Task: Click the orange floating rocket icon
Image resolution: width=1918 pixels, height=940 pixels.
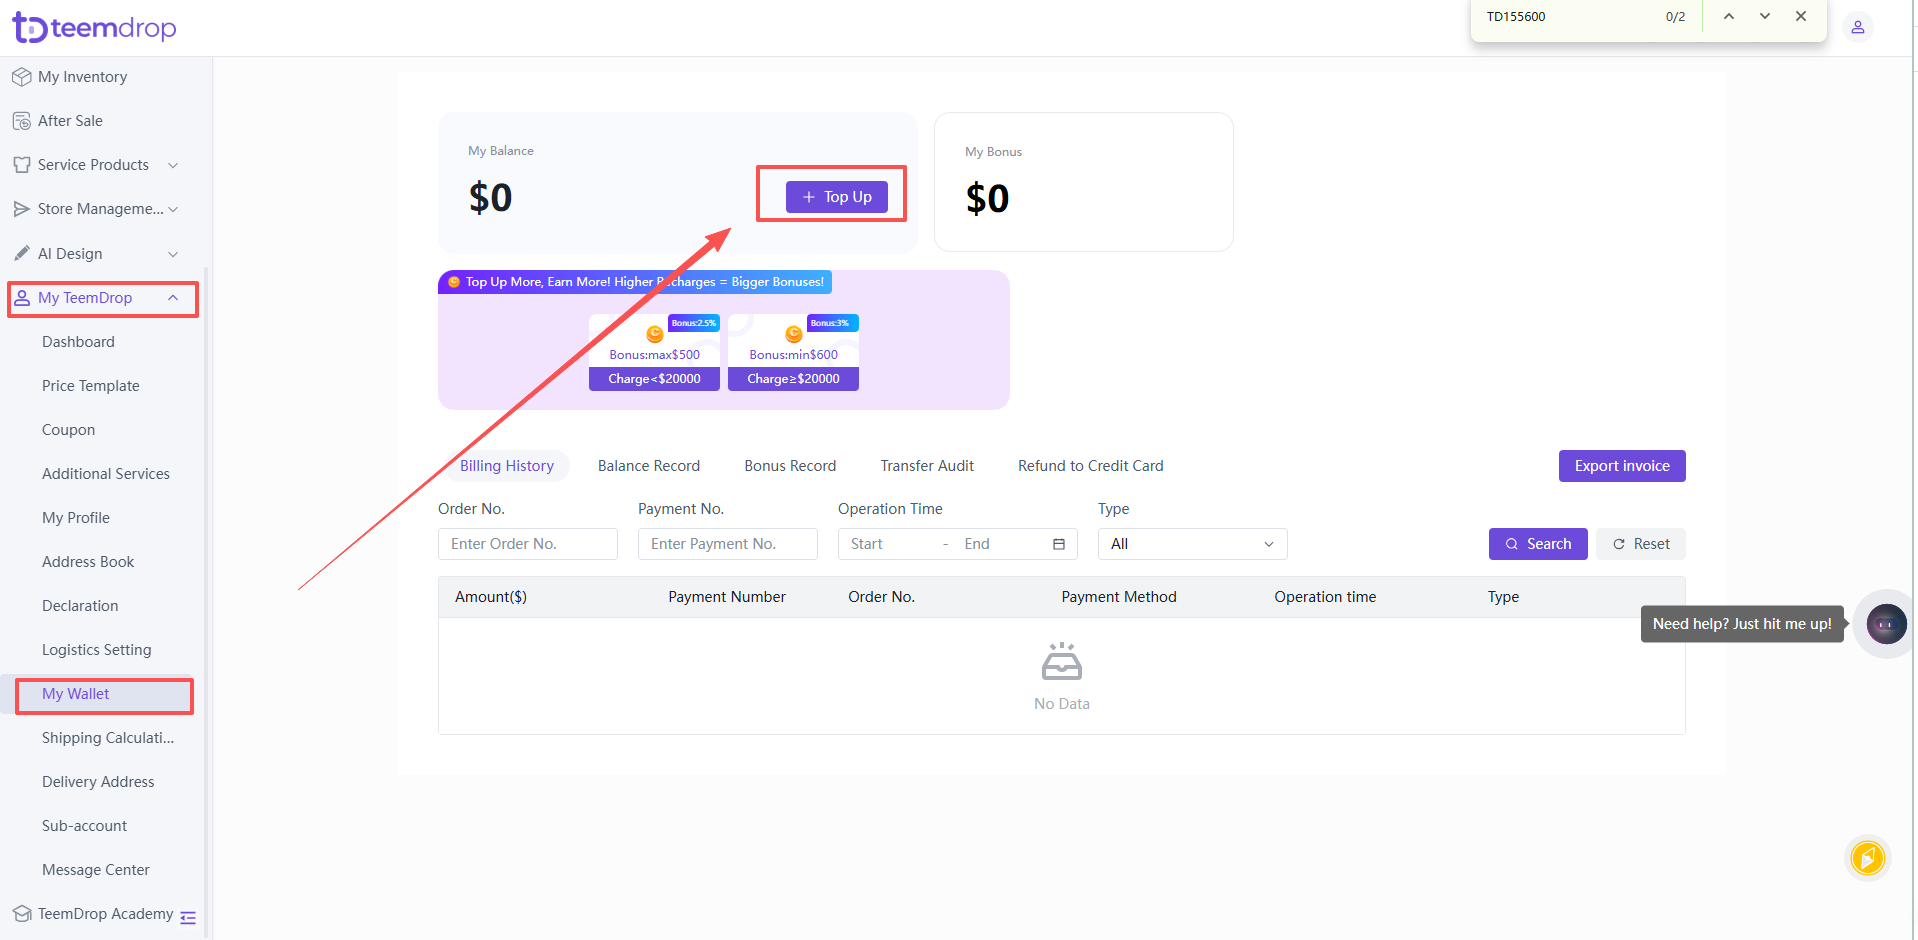Action: (x=1867, y=857)
